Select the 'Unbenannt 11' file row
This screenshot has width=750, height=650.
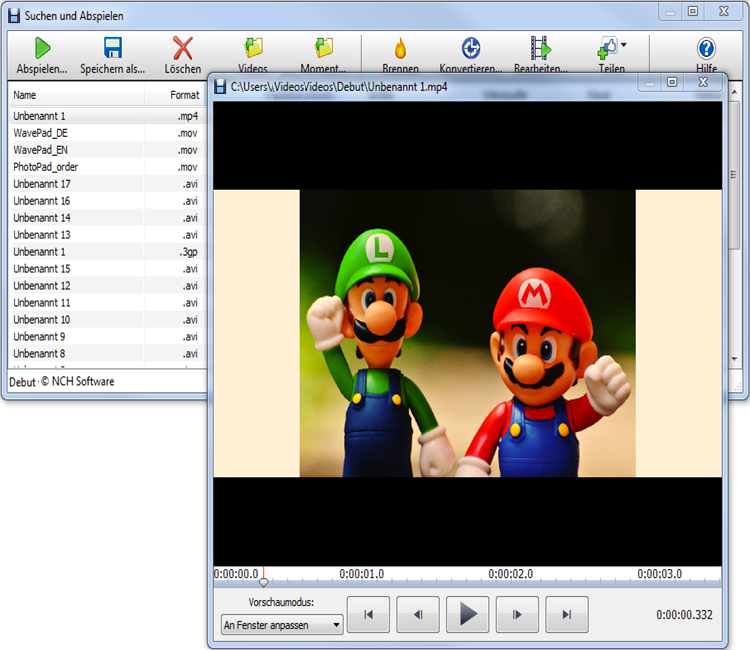coord(107,303)
